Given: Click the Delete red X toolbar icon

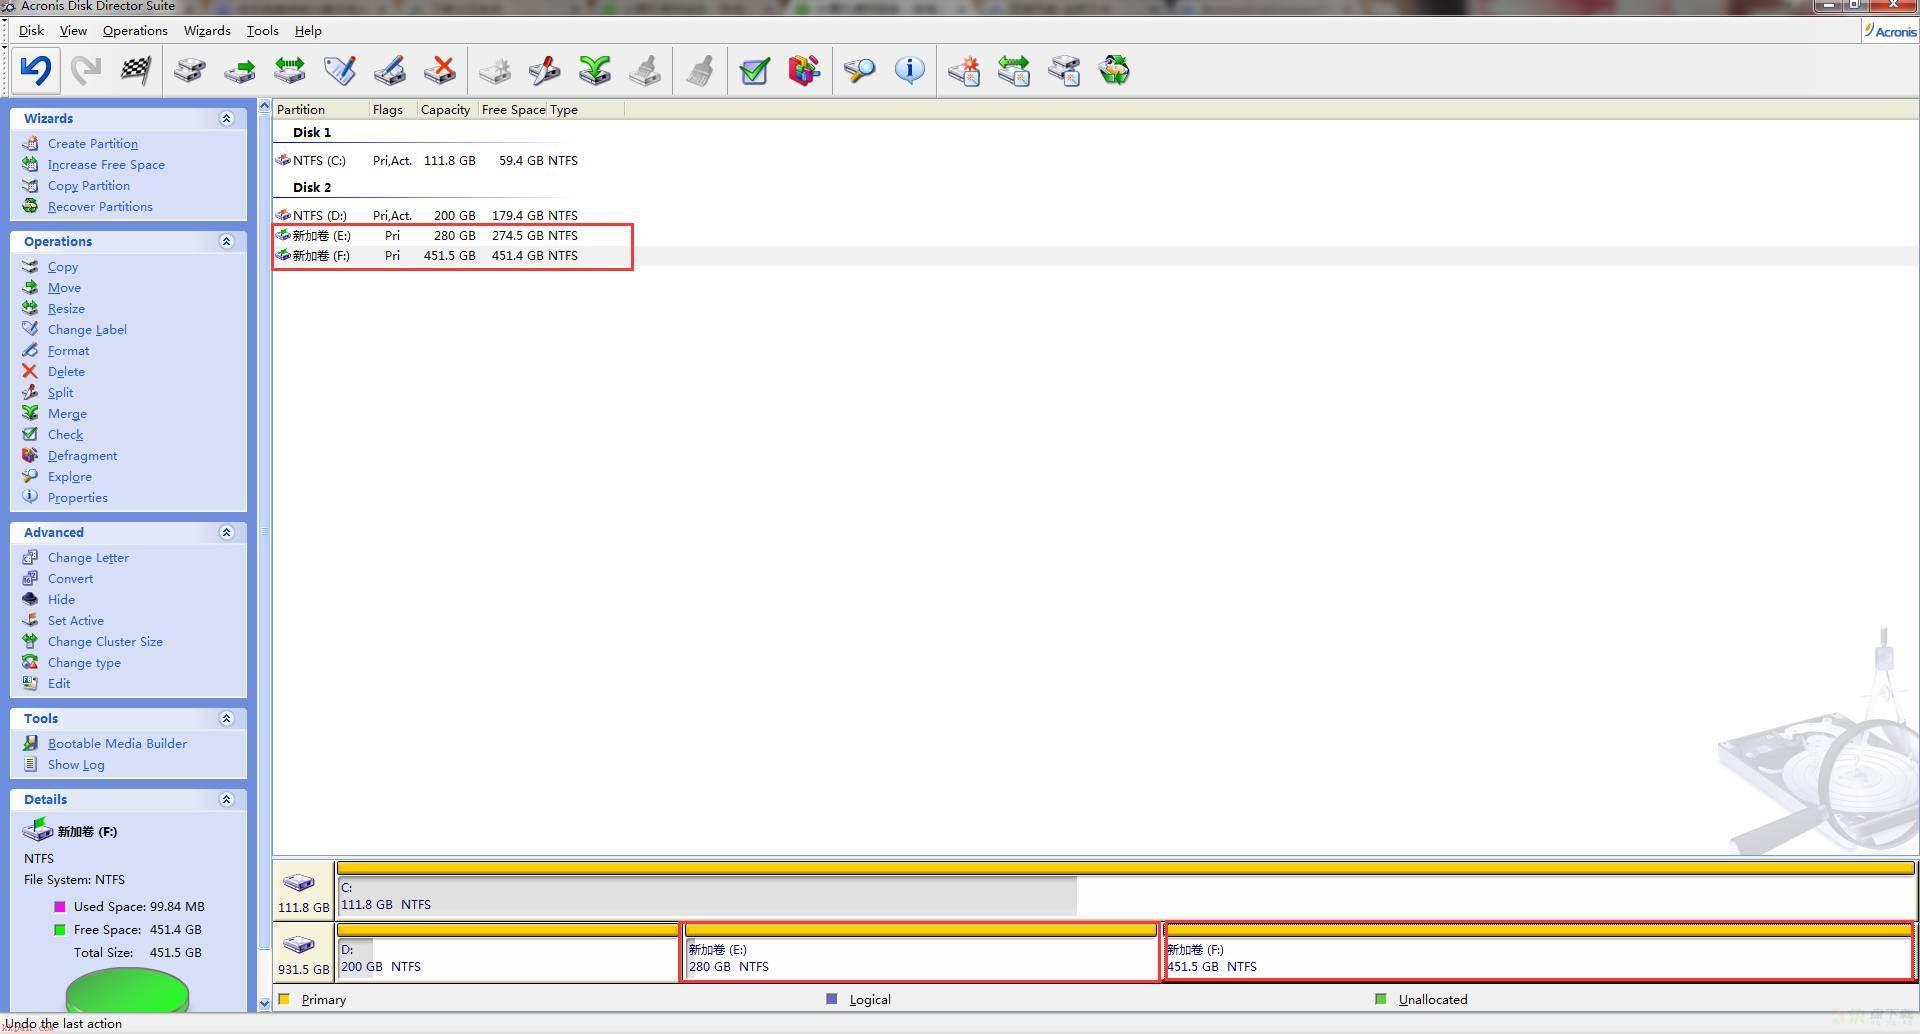Looking at the screenshot, I should point(439,70).
